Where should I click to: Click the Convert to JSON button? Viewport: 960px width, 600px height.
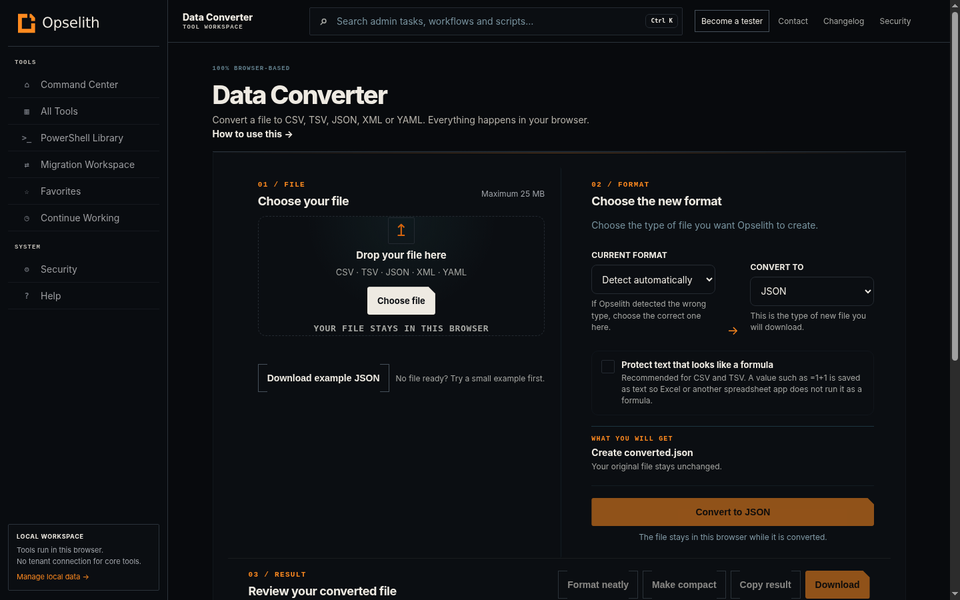pos(732,512)
